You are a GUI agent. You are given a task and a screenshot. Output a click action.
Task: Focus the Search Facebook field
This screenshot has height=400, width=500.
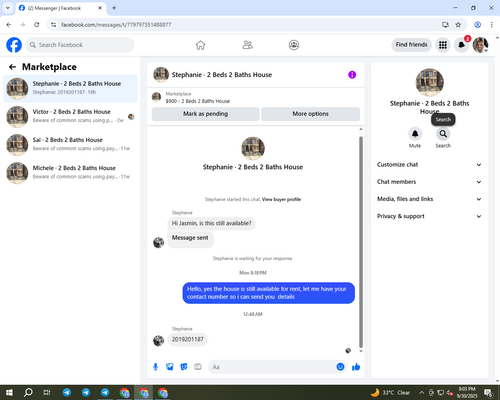[80, 45]
